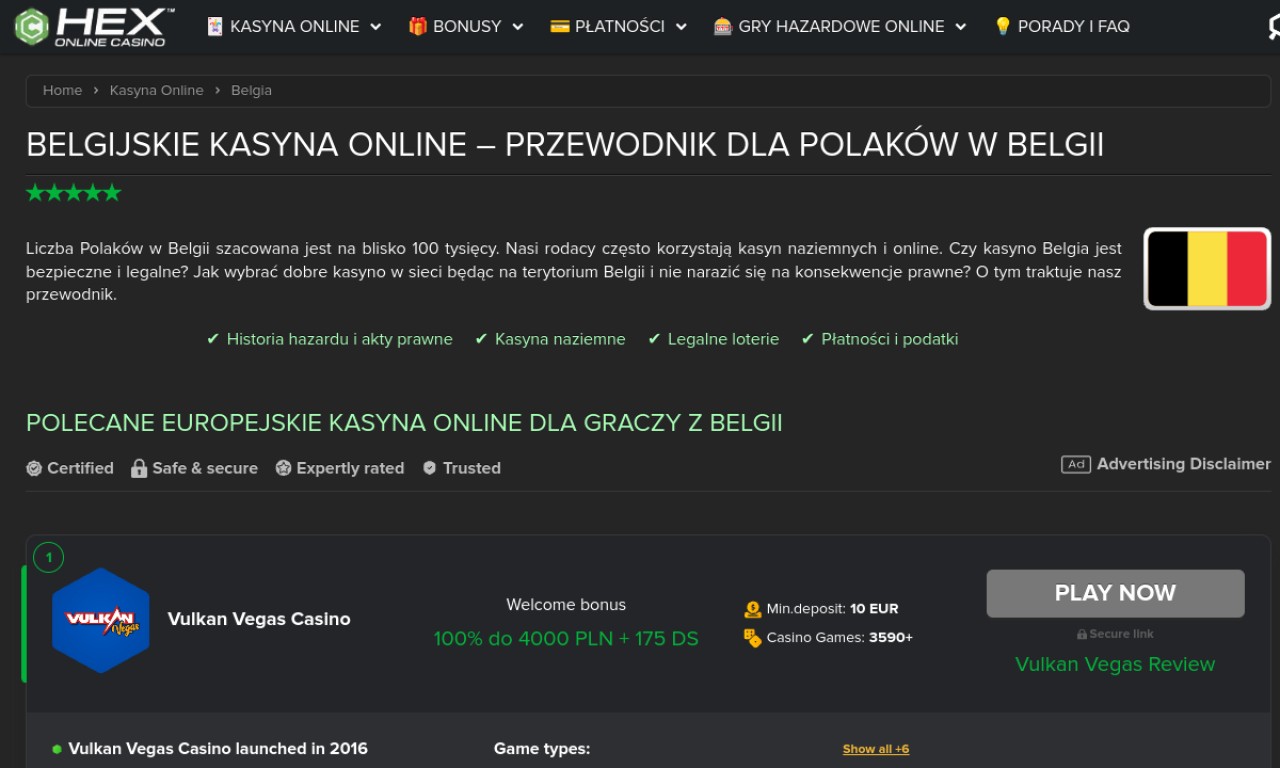Expand Show all +6 game types

coord(876,749)
